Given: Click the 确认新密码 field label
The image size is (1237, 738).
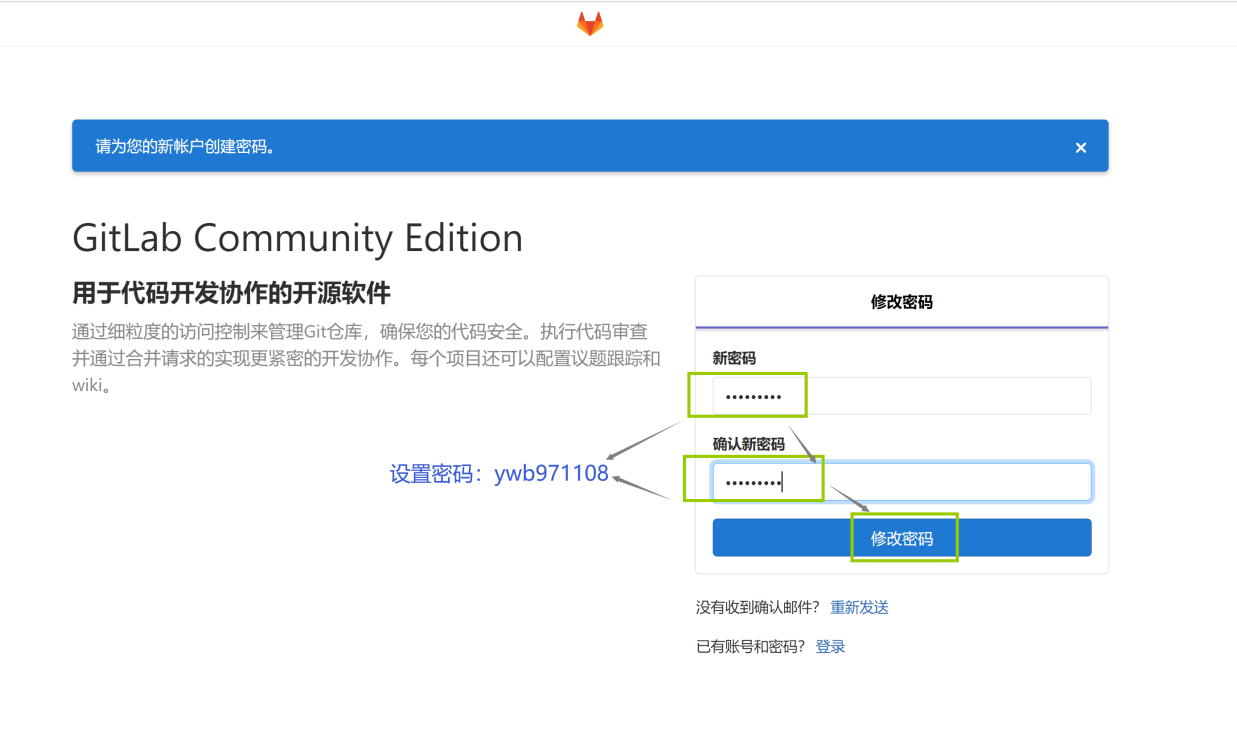Looking at the screenshot, I should click(x=749, y=444).
